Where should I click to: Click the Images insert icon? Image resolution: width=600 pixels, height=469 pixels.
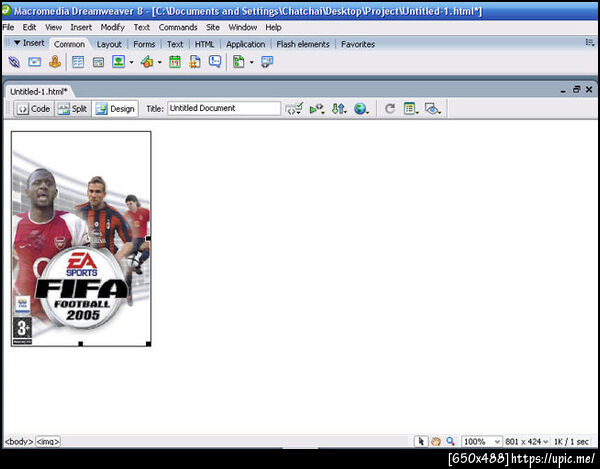tap(118, 62)
